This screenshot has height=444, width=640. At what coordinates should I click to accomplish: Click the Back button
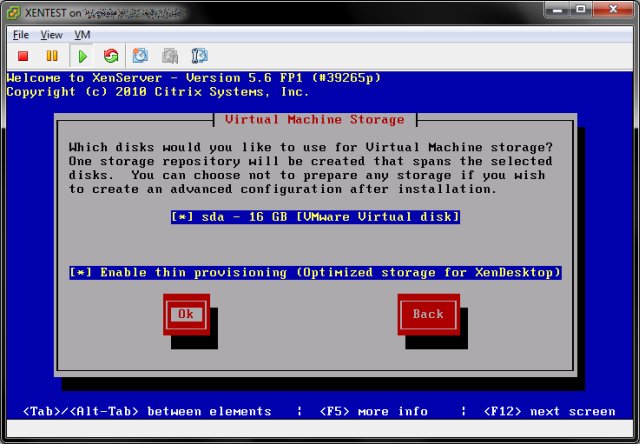click(428, 314)
